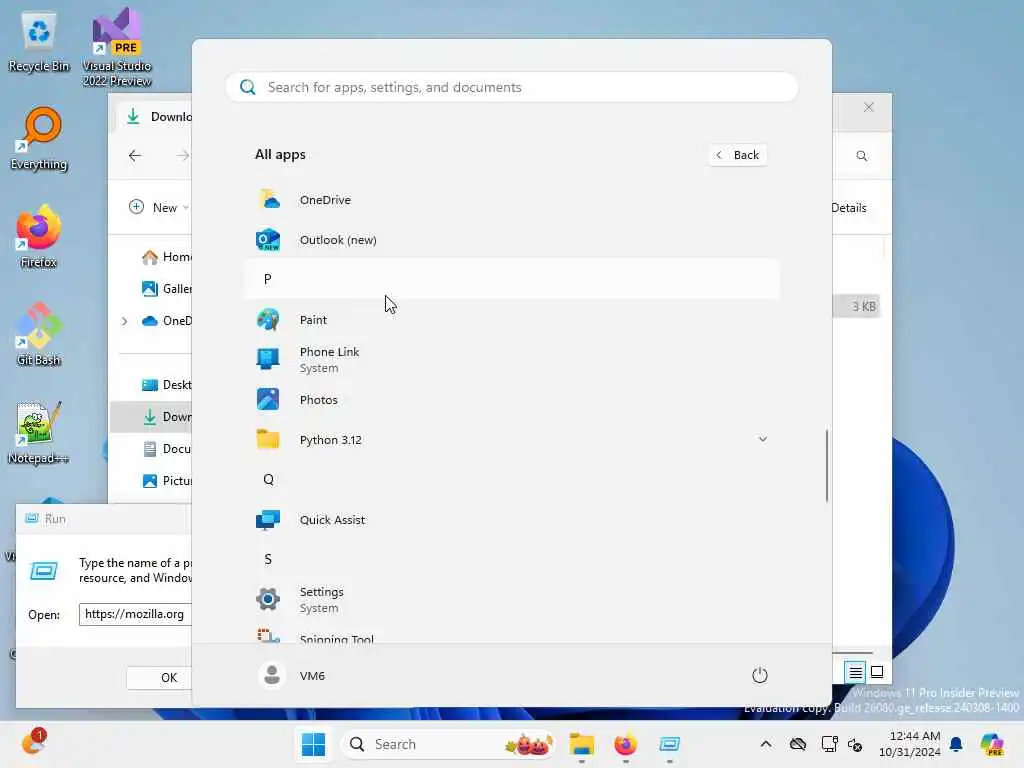Select Pictures in File Explorer sidebar
1024x768 pixels.
point(167,481)
